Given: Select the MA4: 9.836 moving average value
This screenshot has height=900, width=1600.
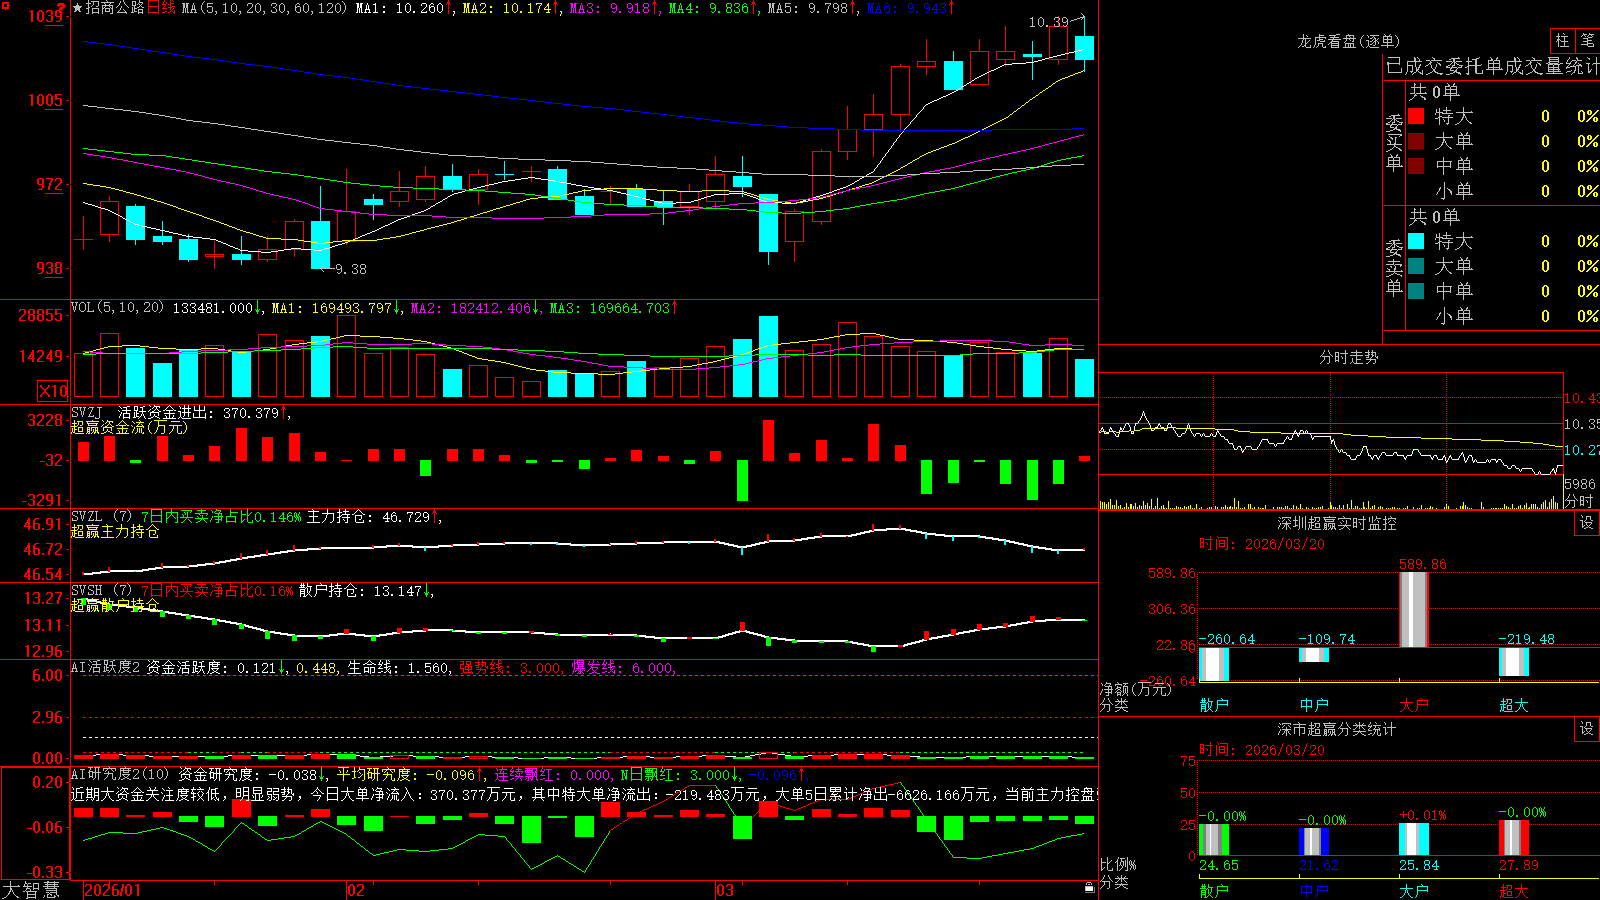Looking at the screenshot, I should (x=713, y=8).
